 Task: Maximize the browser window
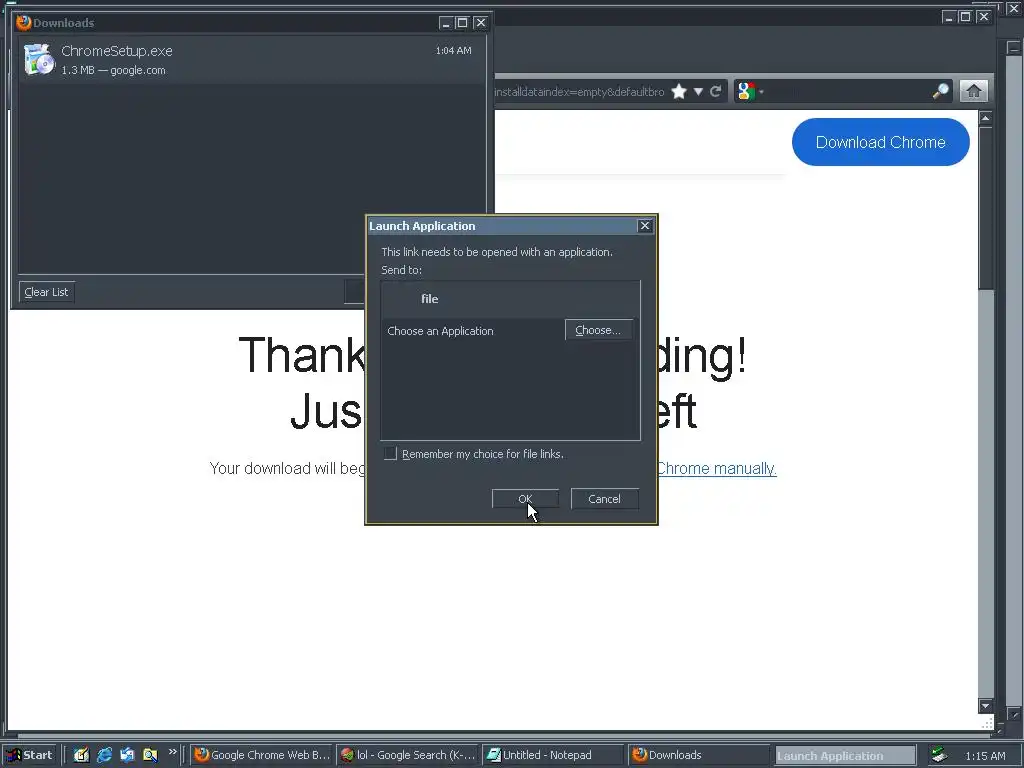[965, 17]
